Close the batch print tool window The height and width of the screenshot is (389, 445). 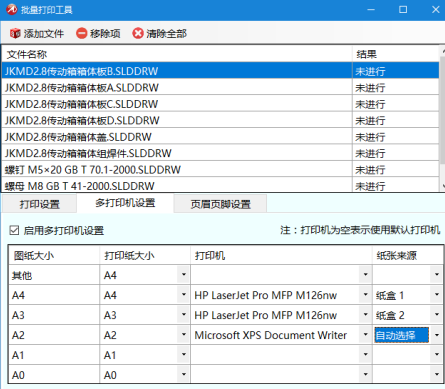pos(435,10)
